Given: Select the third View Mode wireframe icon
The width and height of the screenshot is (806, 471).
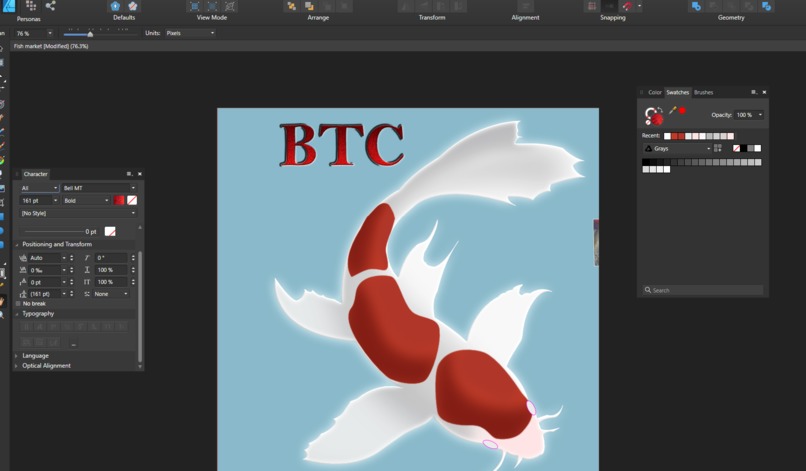Looking at the screenshot, I should 230,6.
